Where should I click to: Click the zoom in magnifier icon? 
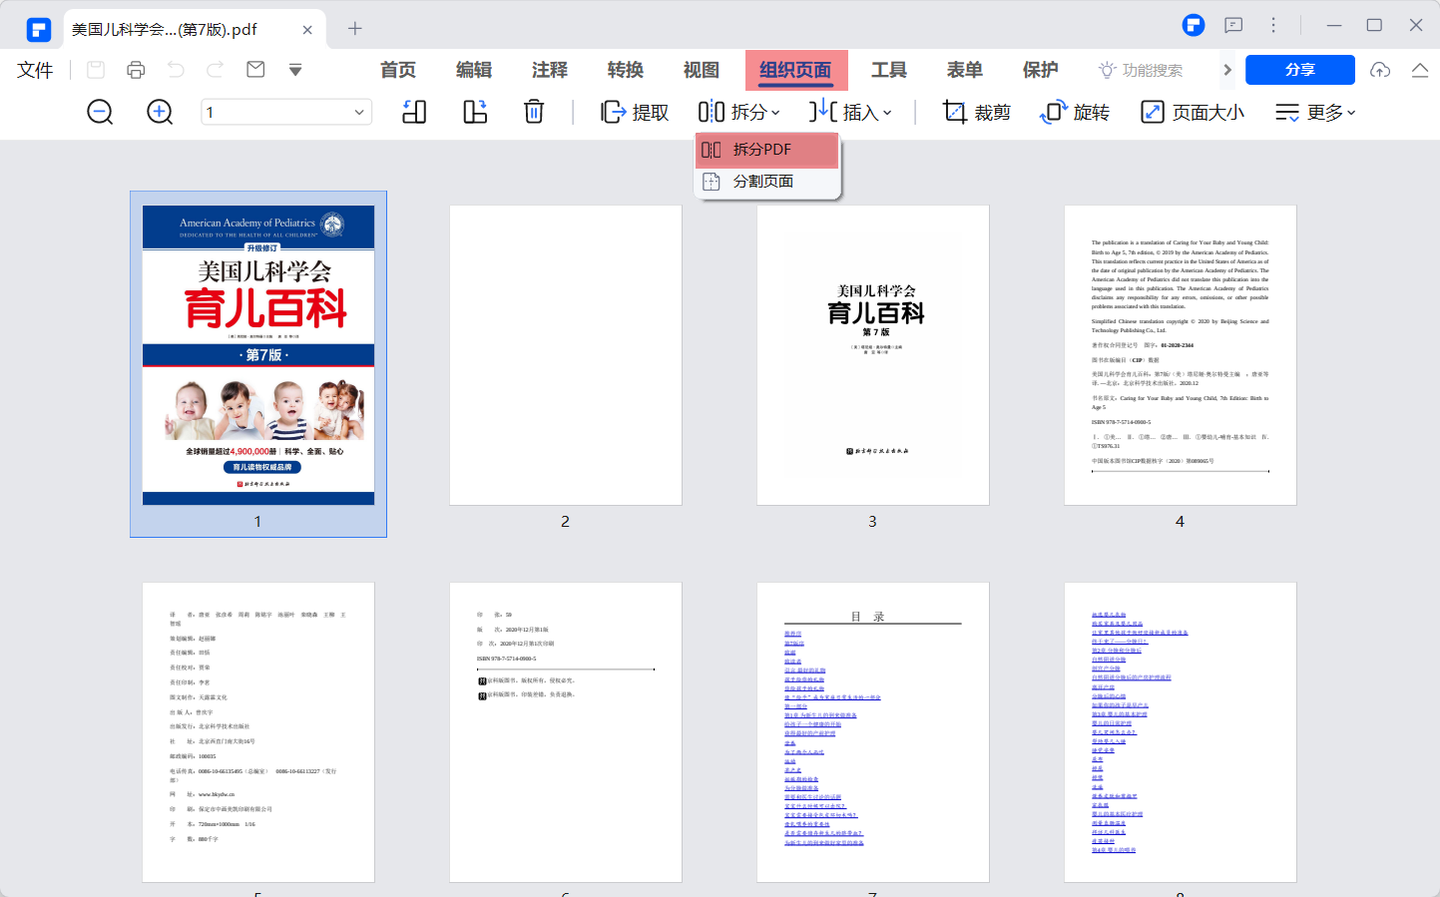(160, 112)
